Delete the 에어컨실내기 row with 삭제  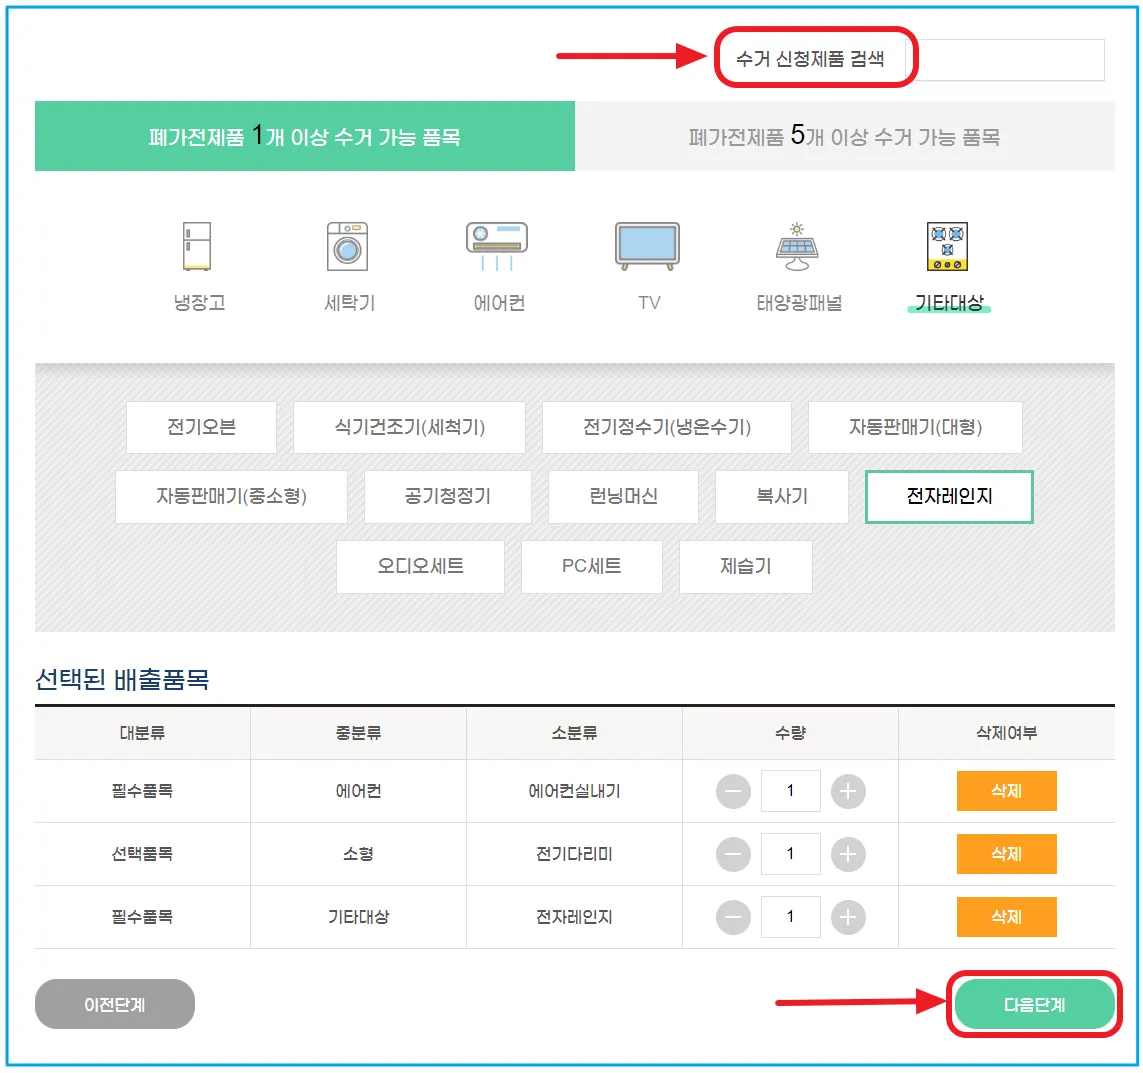pos(1006,791)
